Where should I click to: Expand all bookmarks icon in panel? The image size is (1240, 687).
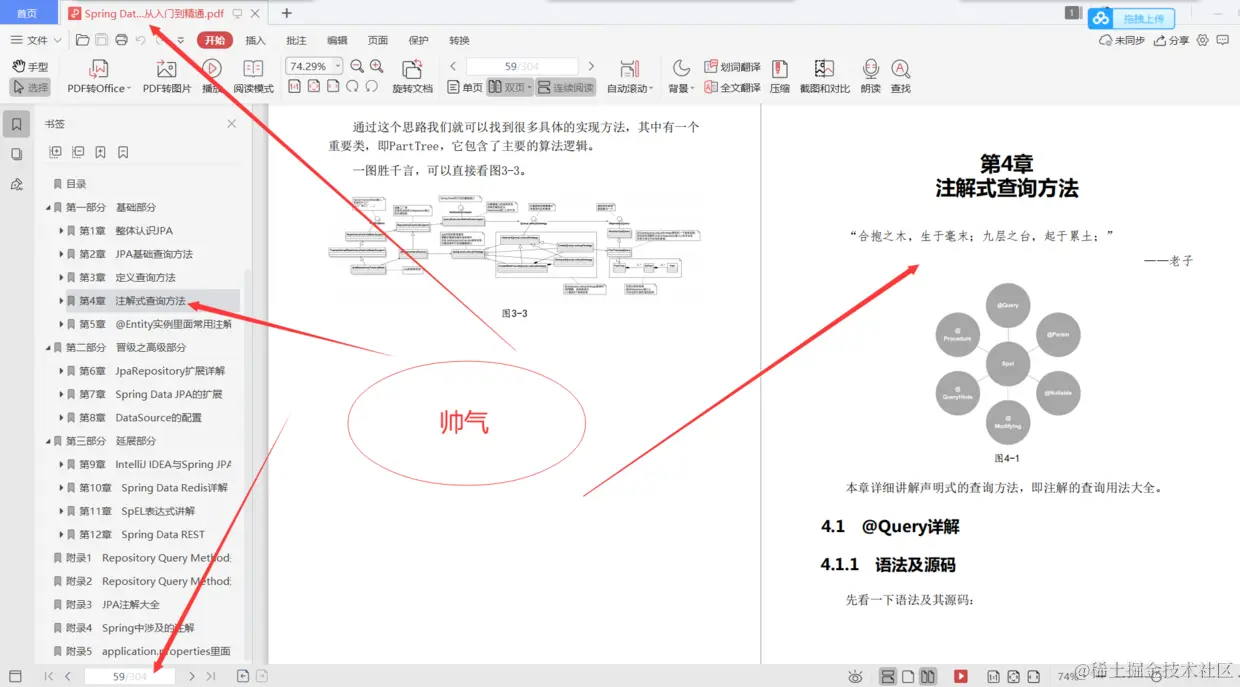click(x=55, y=152)
